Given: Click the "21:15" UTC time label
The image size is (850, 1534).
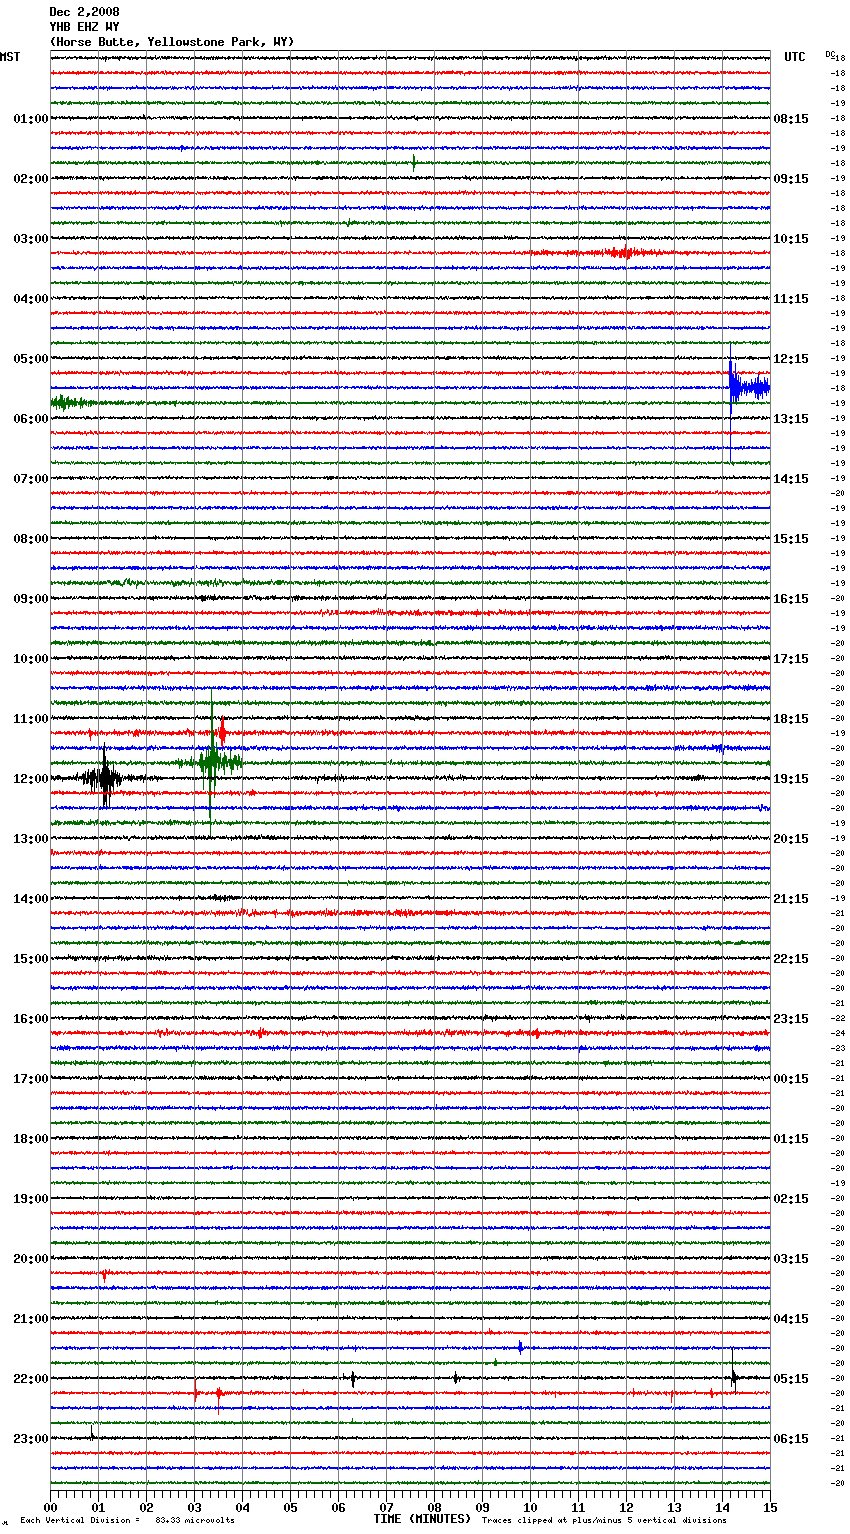Looking at the screenshot, I should 791,899.
